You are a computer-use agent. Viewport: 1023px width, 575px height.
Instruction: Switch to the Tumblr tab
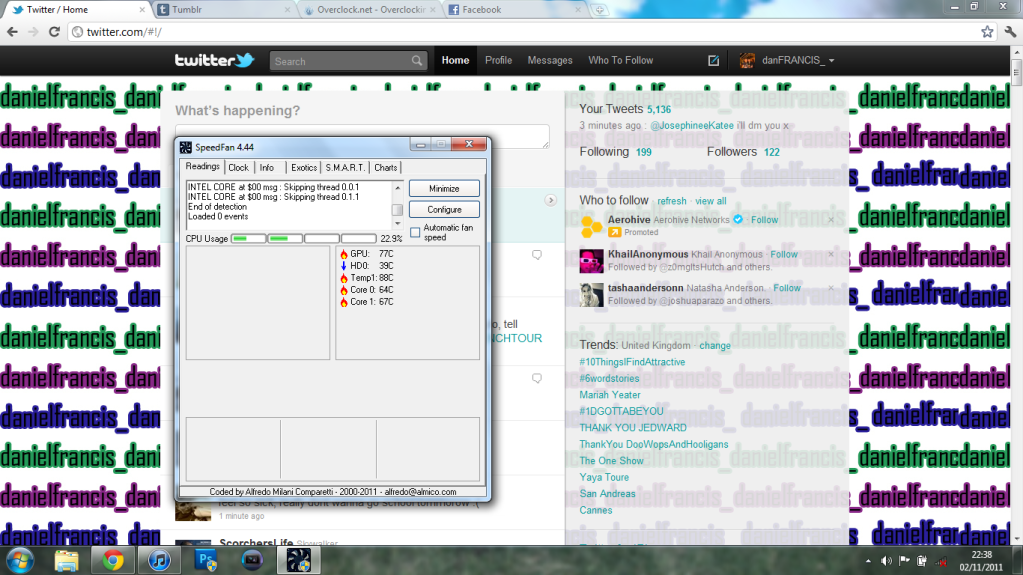coord(224,10)
